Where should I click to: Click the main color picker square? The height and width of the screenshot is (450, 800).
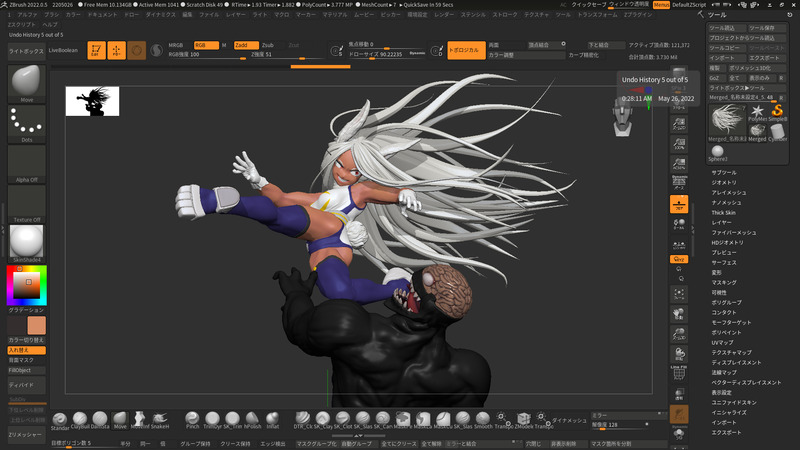coord(26,287)
